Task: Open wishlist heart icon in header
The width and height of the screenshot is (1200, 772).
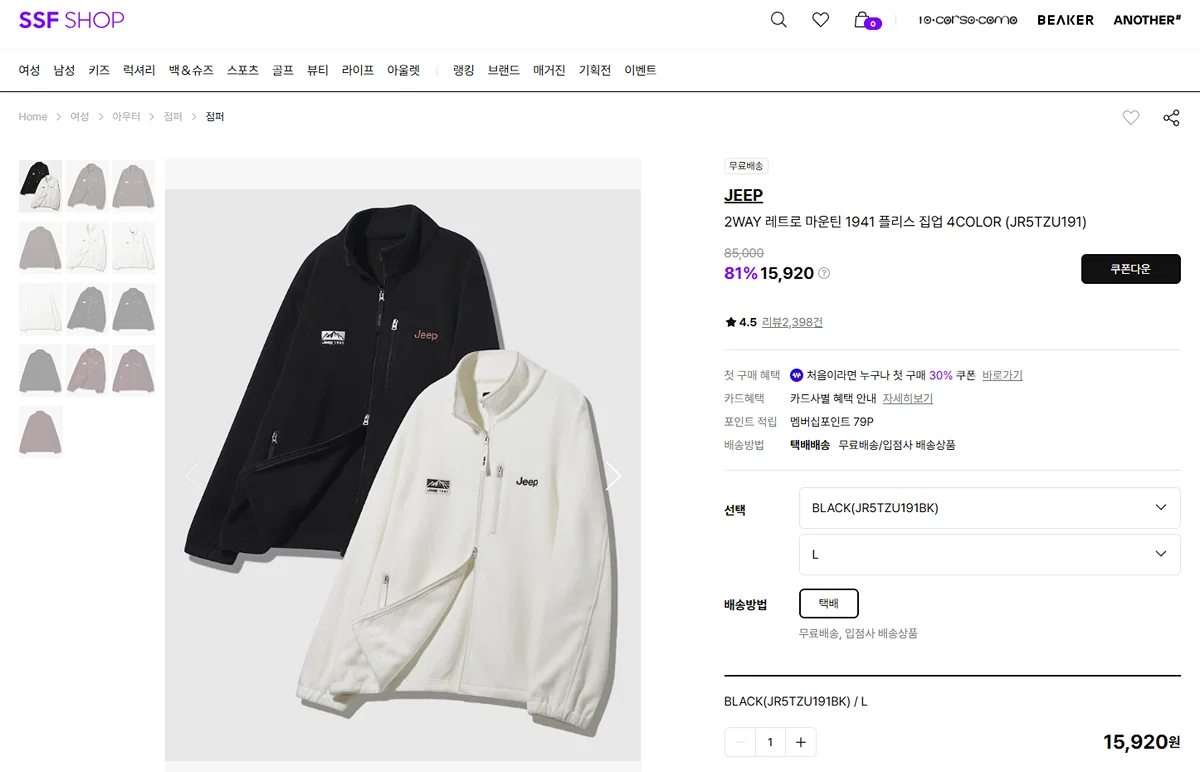Action: click(x=820, y=20)
